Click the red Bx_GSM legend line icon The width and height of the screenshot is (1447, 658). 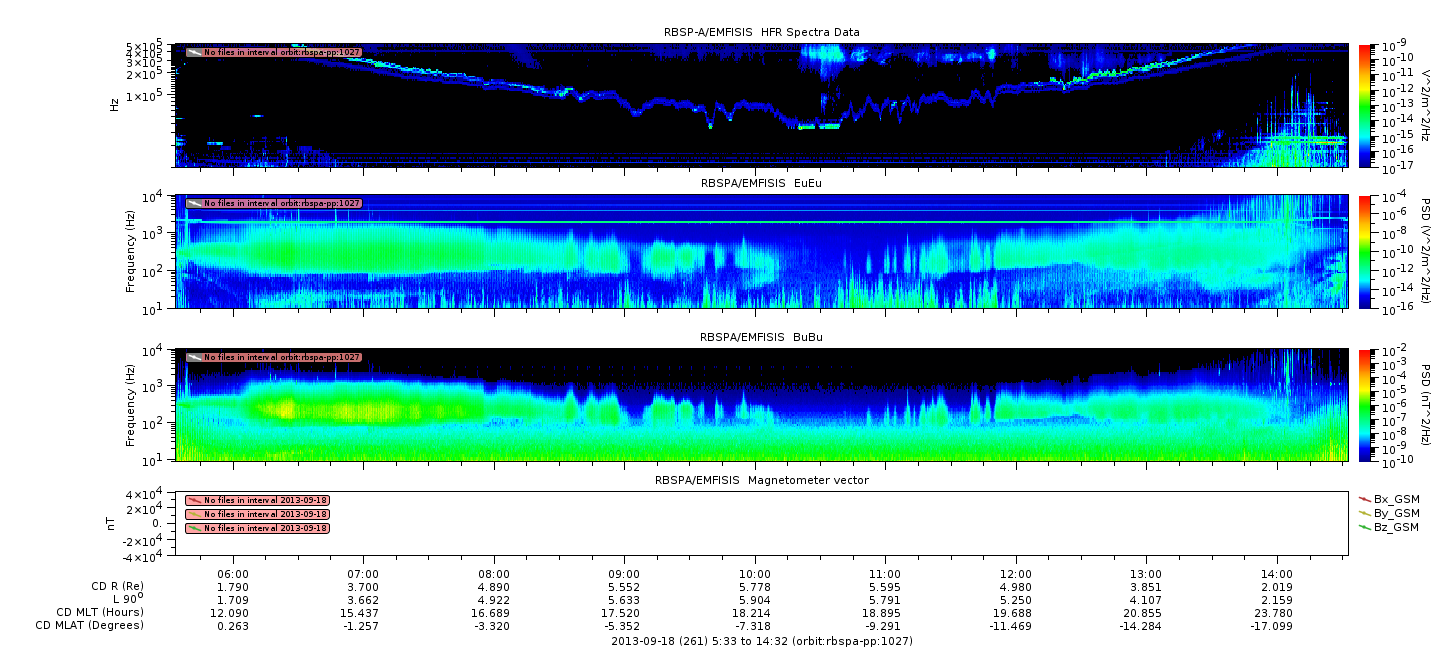1364,498
